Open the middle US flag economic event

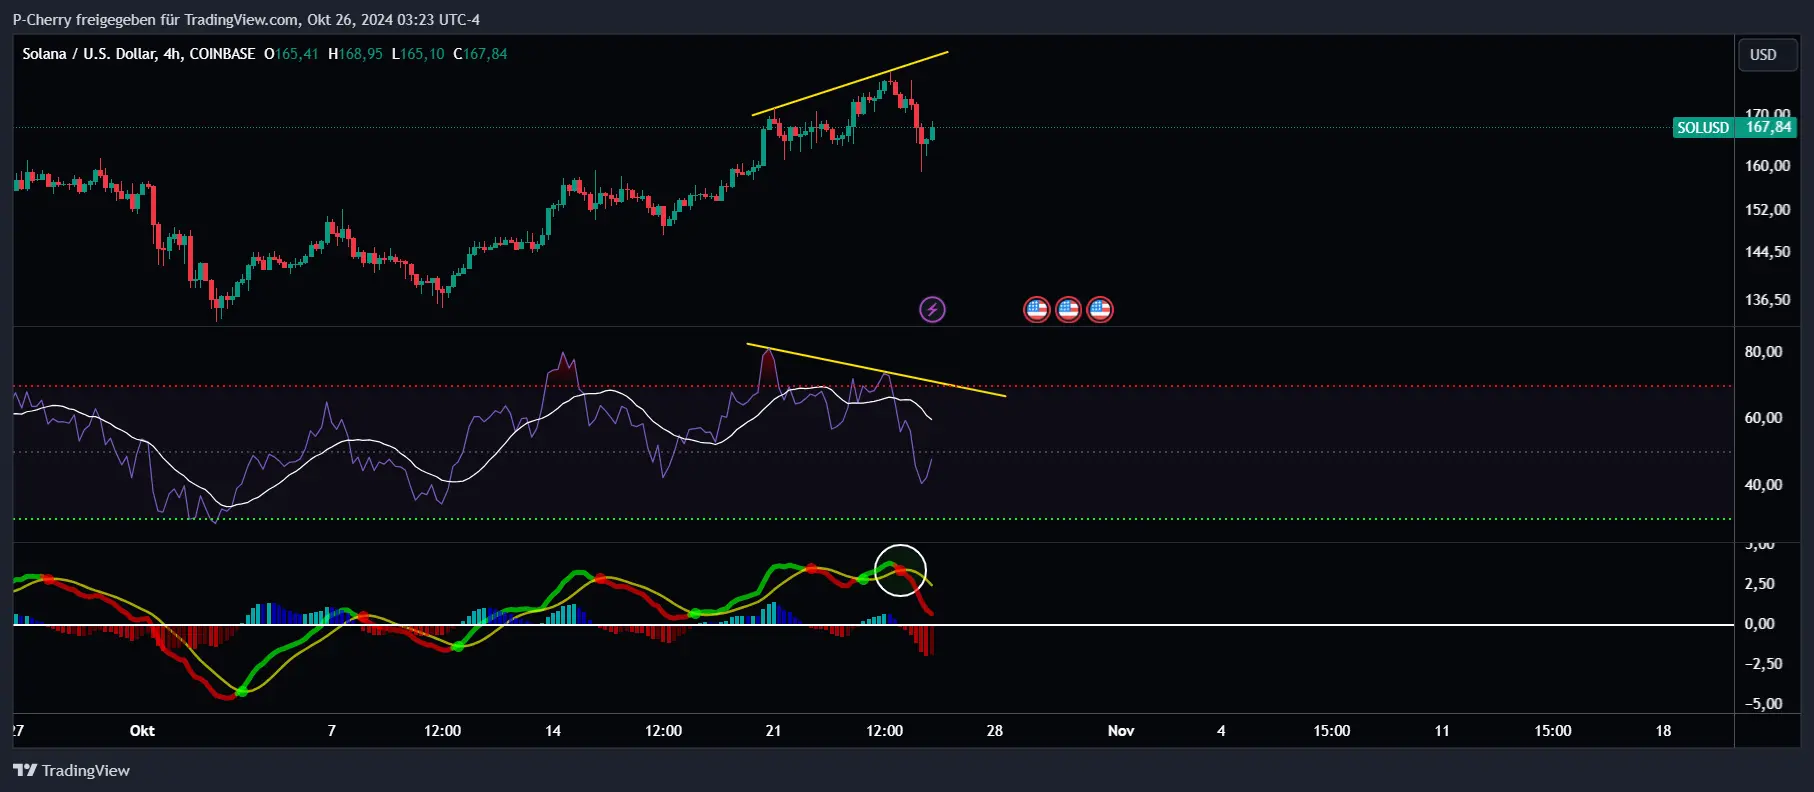pyautogui.click(x=1068, y=310)
